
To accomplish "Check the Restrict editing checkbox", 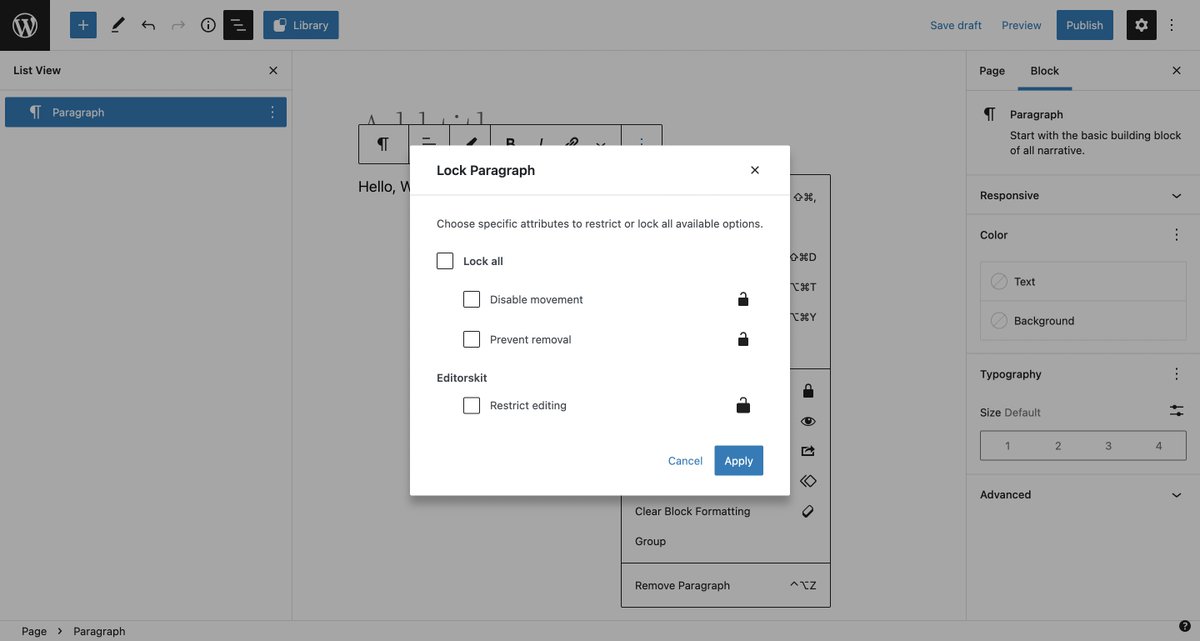I will (472, 405).
